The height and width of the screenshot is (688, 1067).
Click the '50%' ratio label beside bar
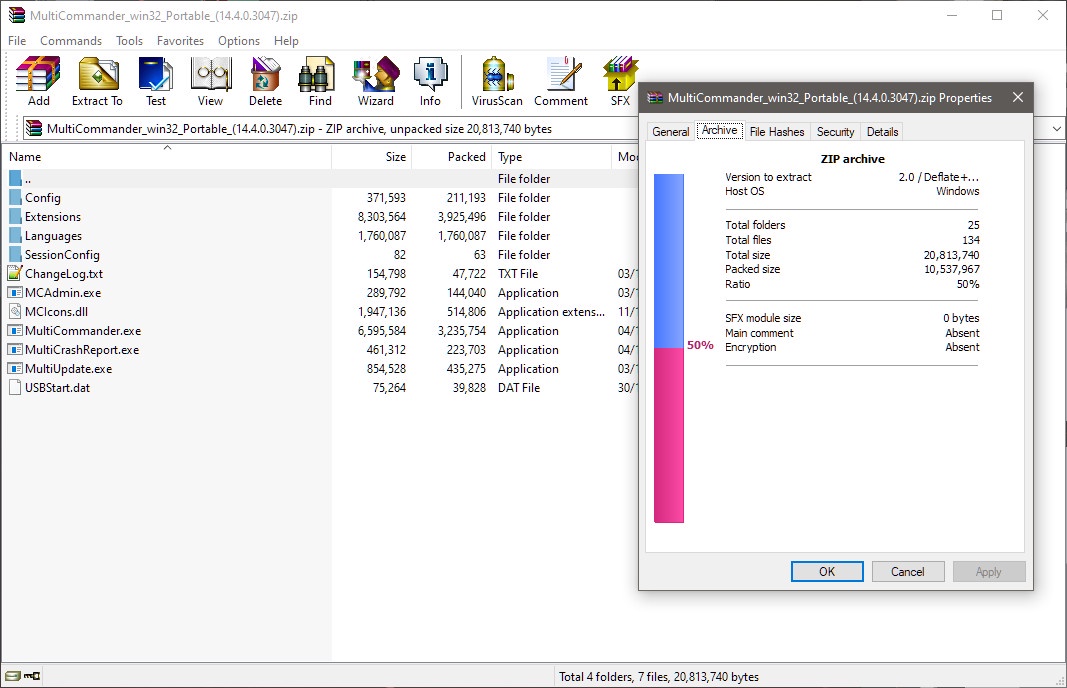pyautogui.click(x=700, y=345)
